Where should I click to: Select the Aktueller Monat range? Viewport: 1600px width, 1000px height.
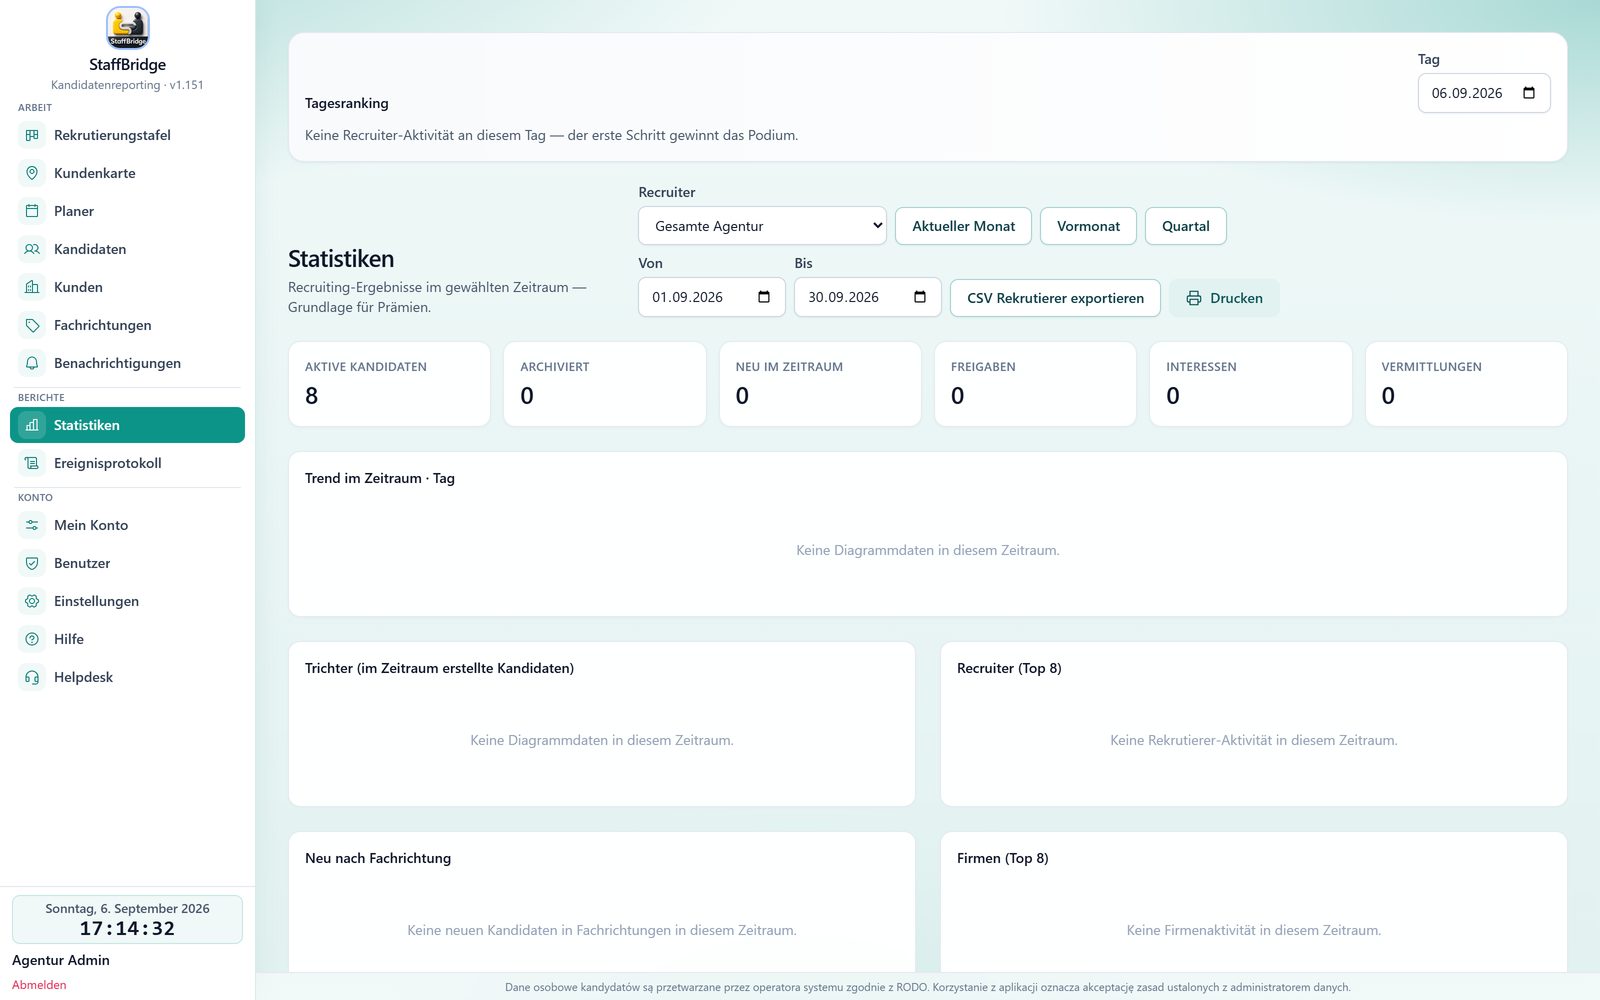coord(963,226)
